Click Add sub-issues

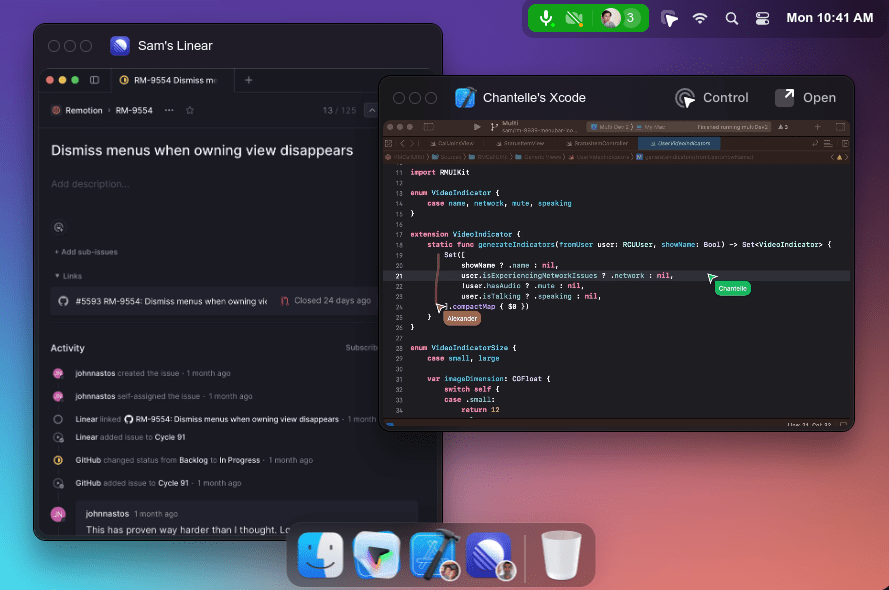point(86,252)
